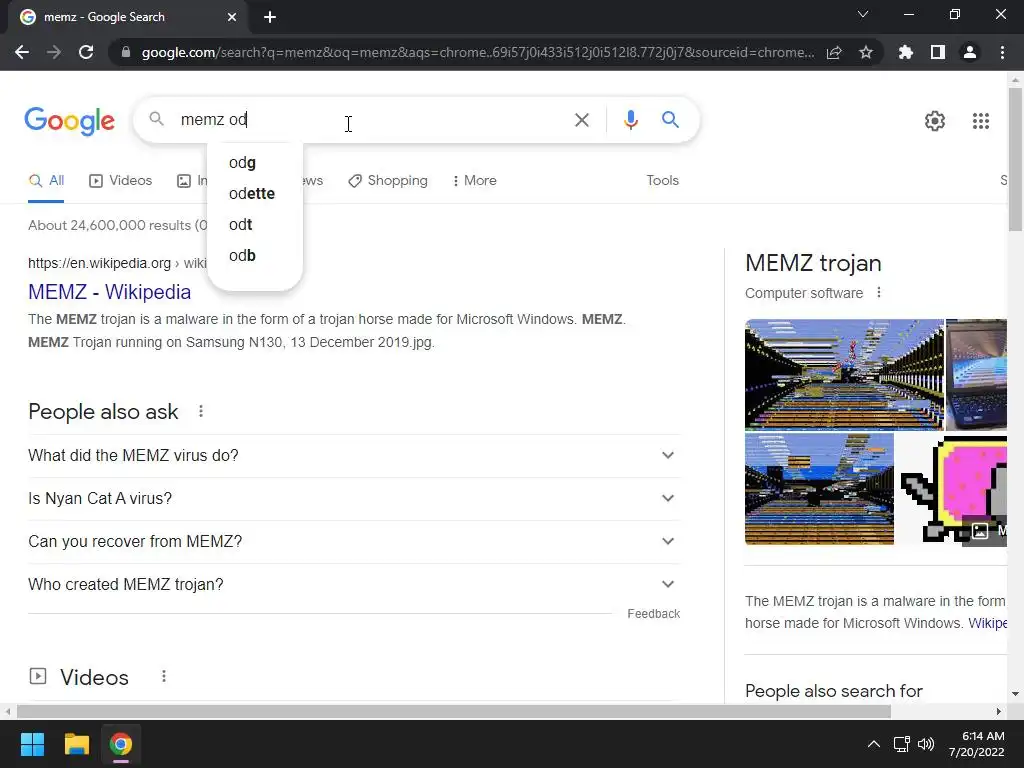The height and width of the screenshot is (768, 1024).
Task: Open the laptop photo thumbnail
Action: point(976,374)
